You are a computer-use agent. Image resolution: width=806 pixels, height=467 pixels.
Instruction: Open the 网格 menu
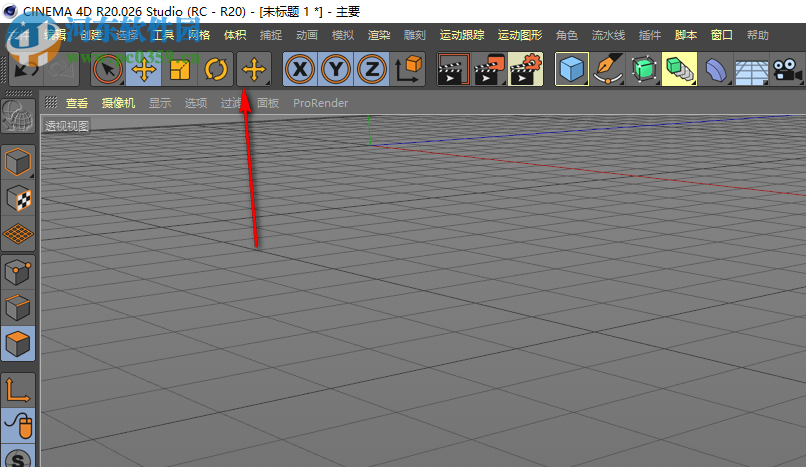199,35
